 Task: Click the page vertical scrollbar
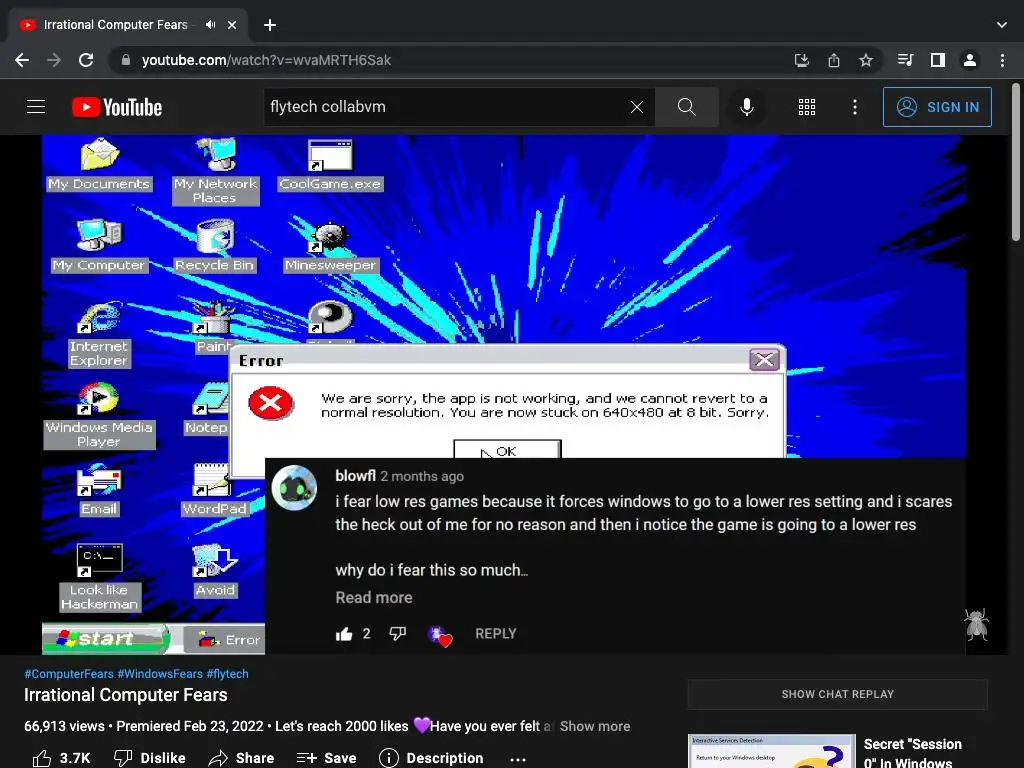[x=1016, y=163]
